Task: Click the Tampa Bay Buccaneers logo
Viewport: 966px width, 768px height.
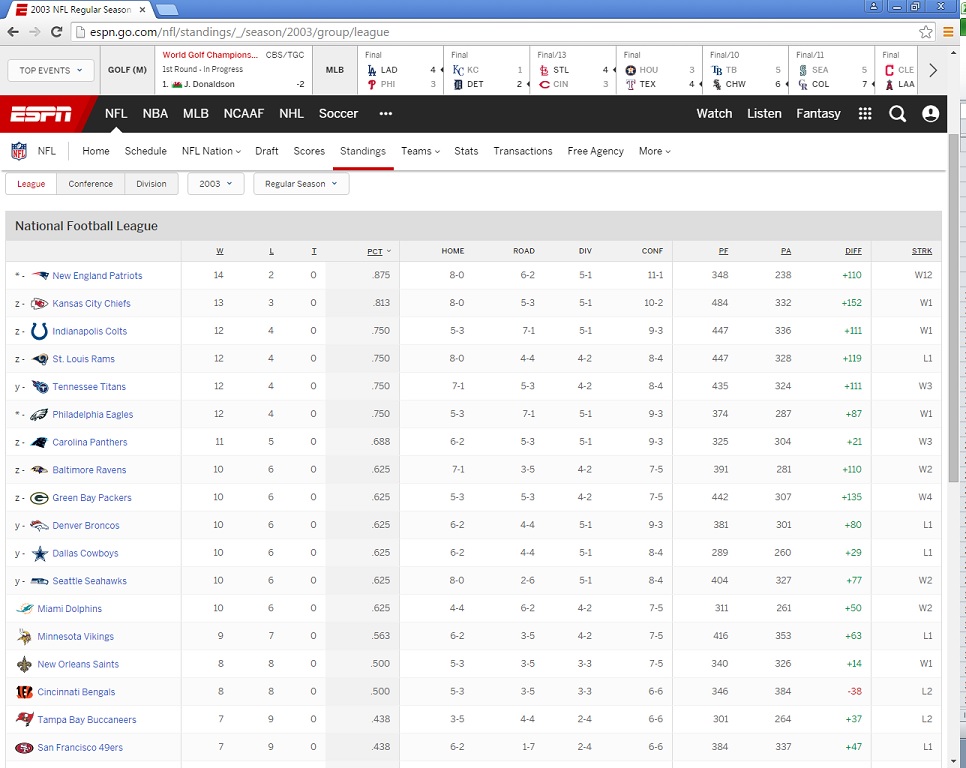Action: (x=25, y=719)
